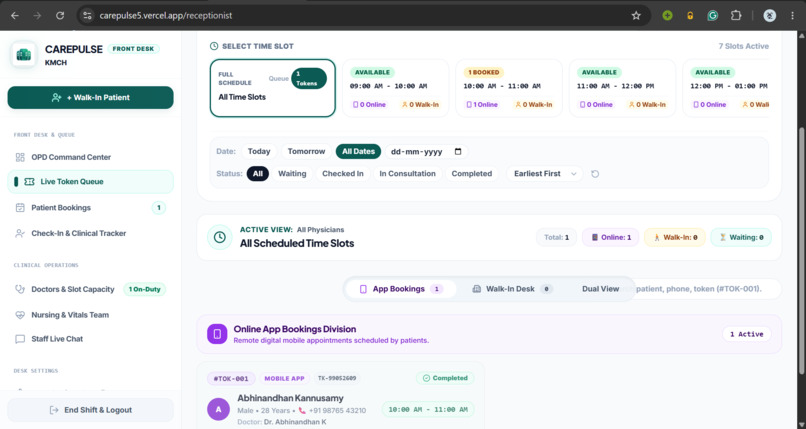Click token label #TOK-001
The image size is (806, 429).
(231, 379)
